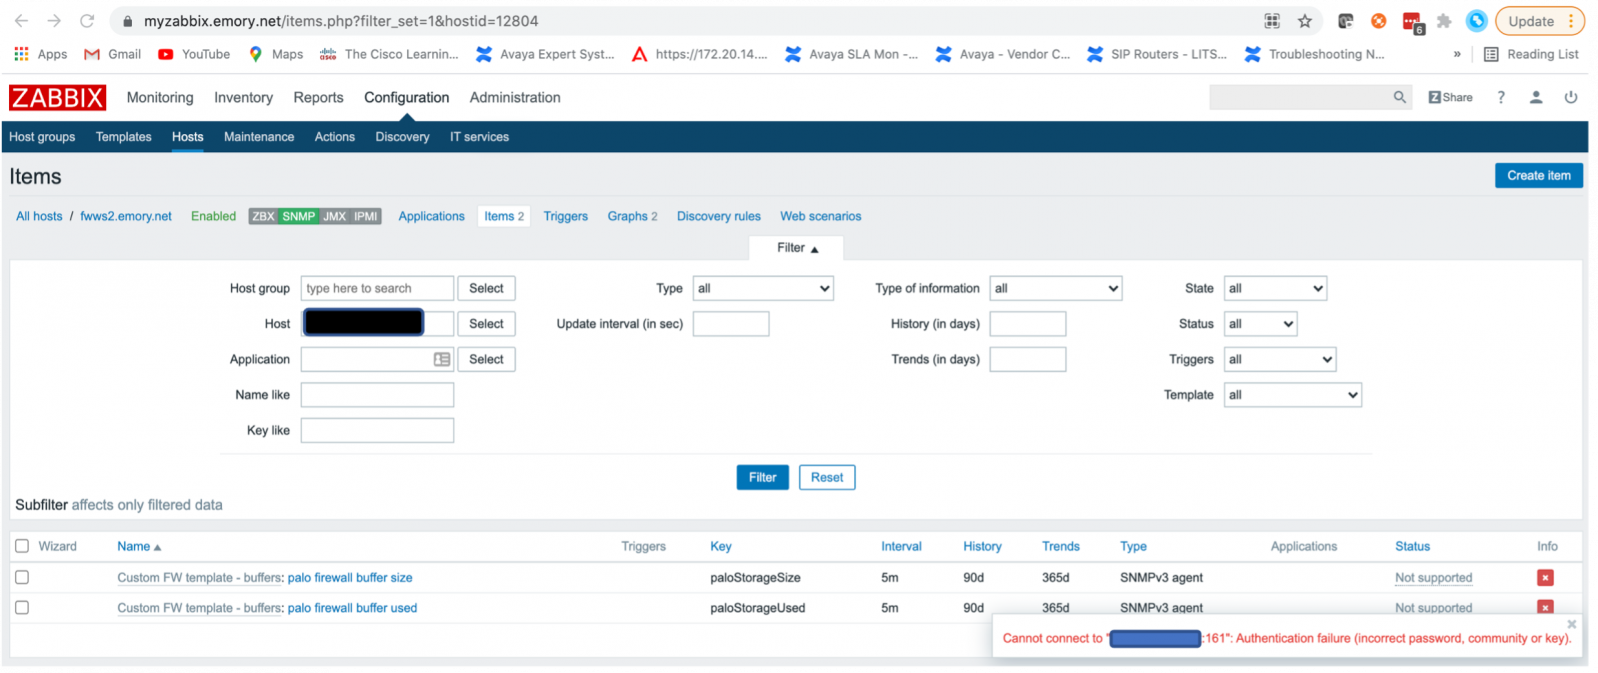This screenshot has height=673, width=1598.
Task: Sign out using the power icon
Action: coord(1571,97)
